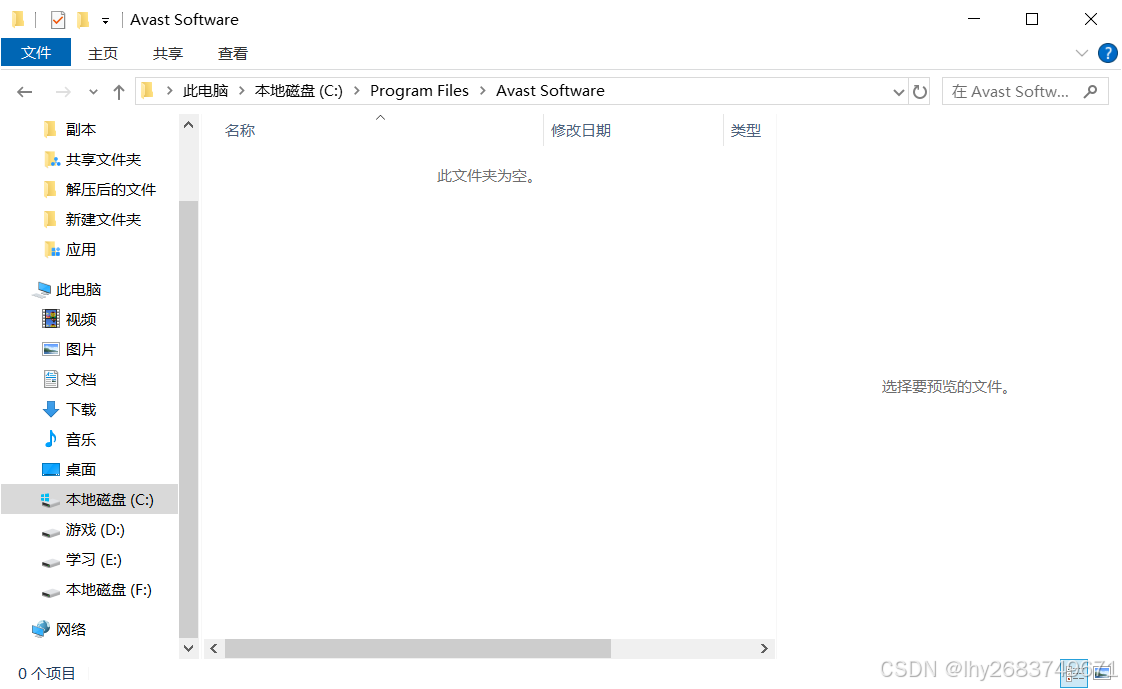
Task: Click Program Files in the address breadcrumb
Action: (419, 91)
